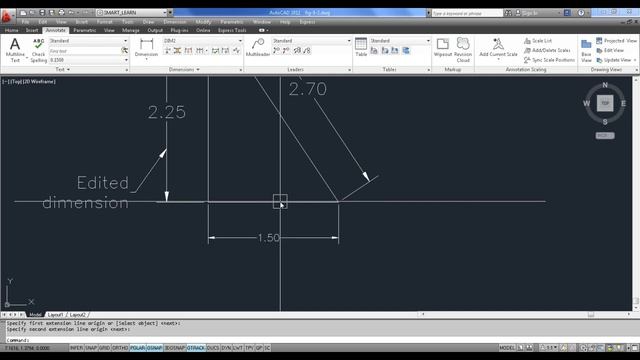Click Add/Delete Scales

coord(547,50)
